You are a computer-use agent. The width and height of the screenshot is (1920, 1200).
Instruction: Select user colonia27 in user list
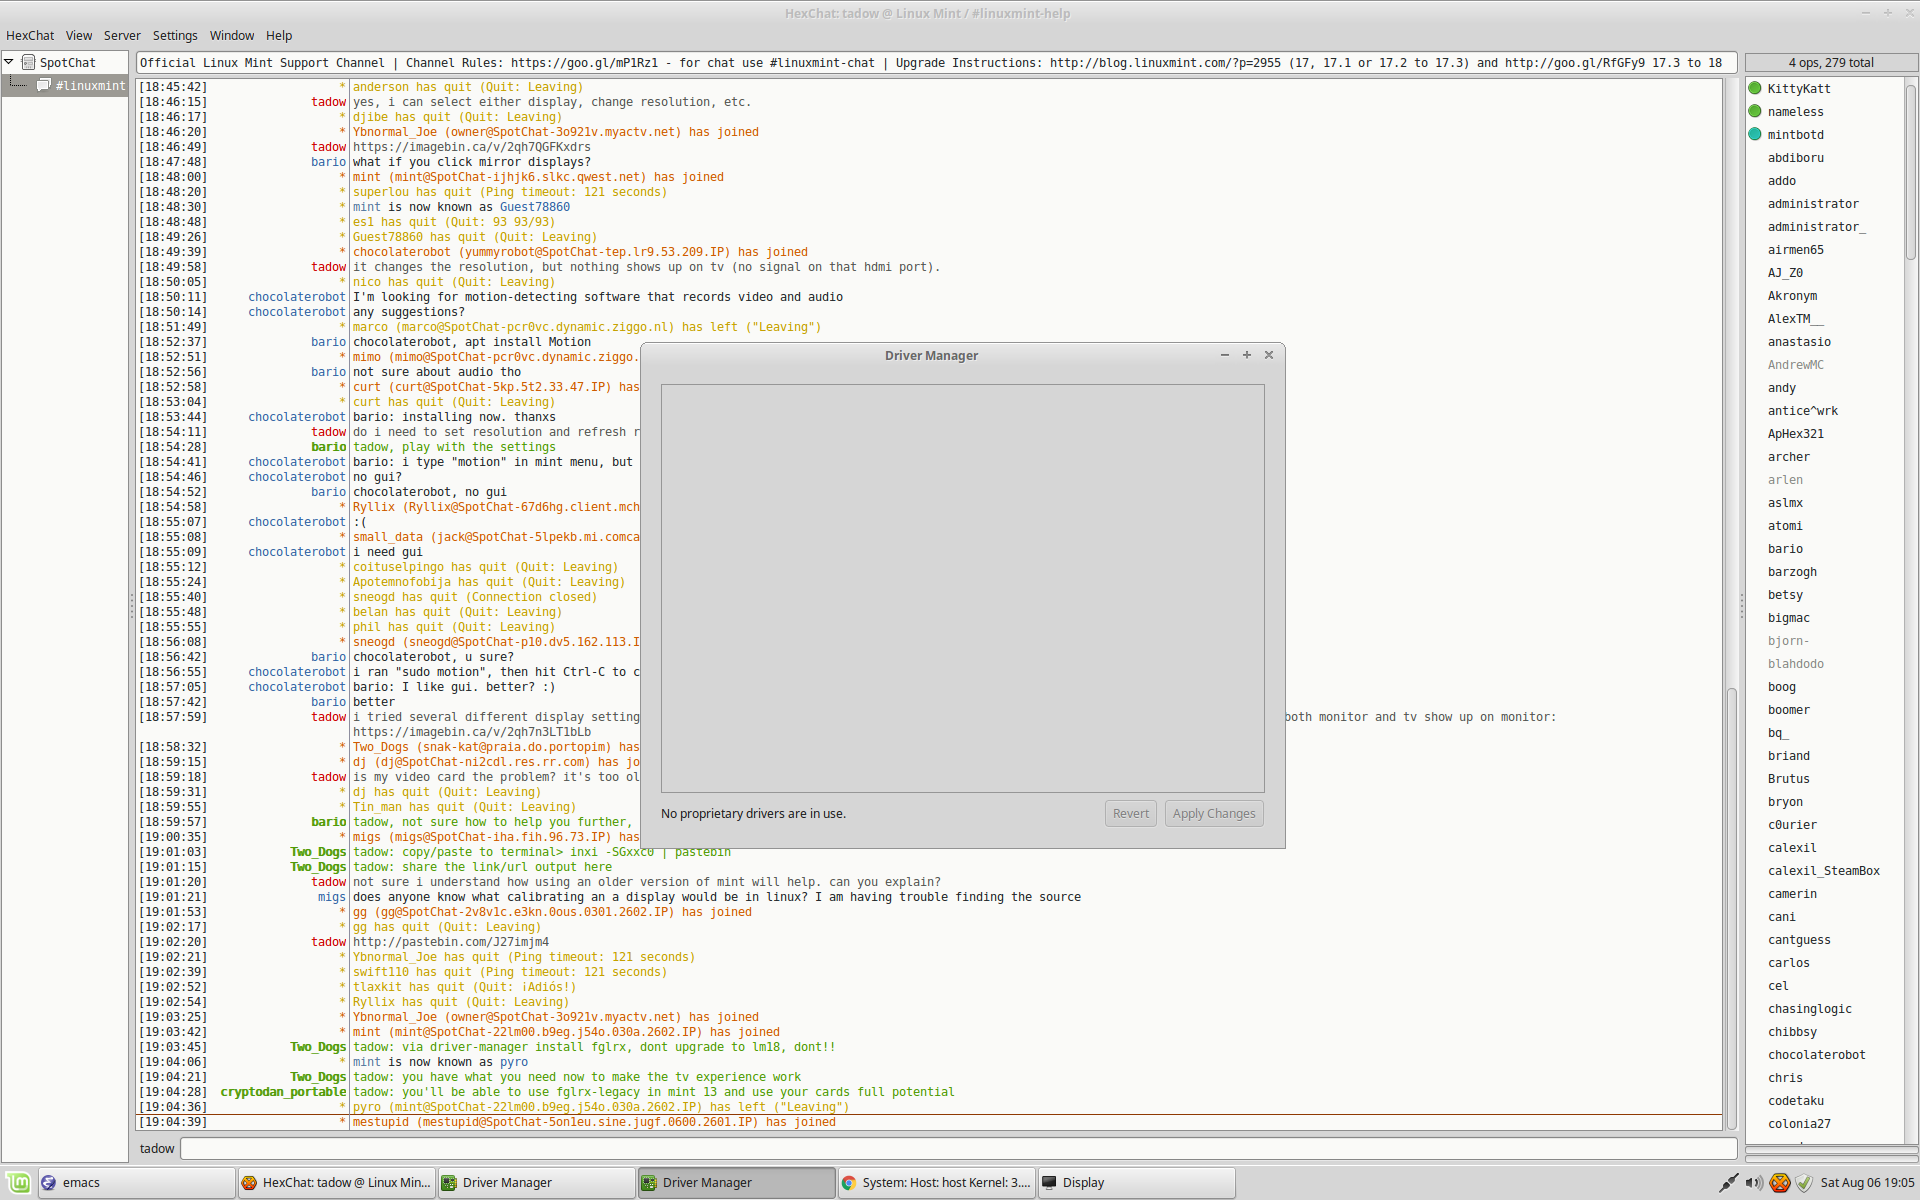[1799, 1123]
